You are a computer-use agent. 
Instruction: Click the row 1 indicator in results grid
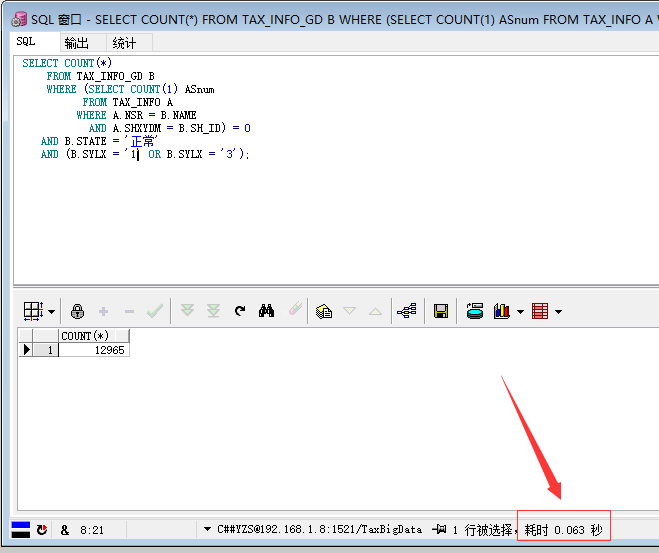45,350
